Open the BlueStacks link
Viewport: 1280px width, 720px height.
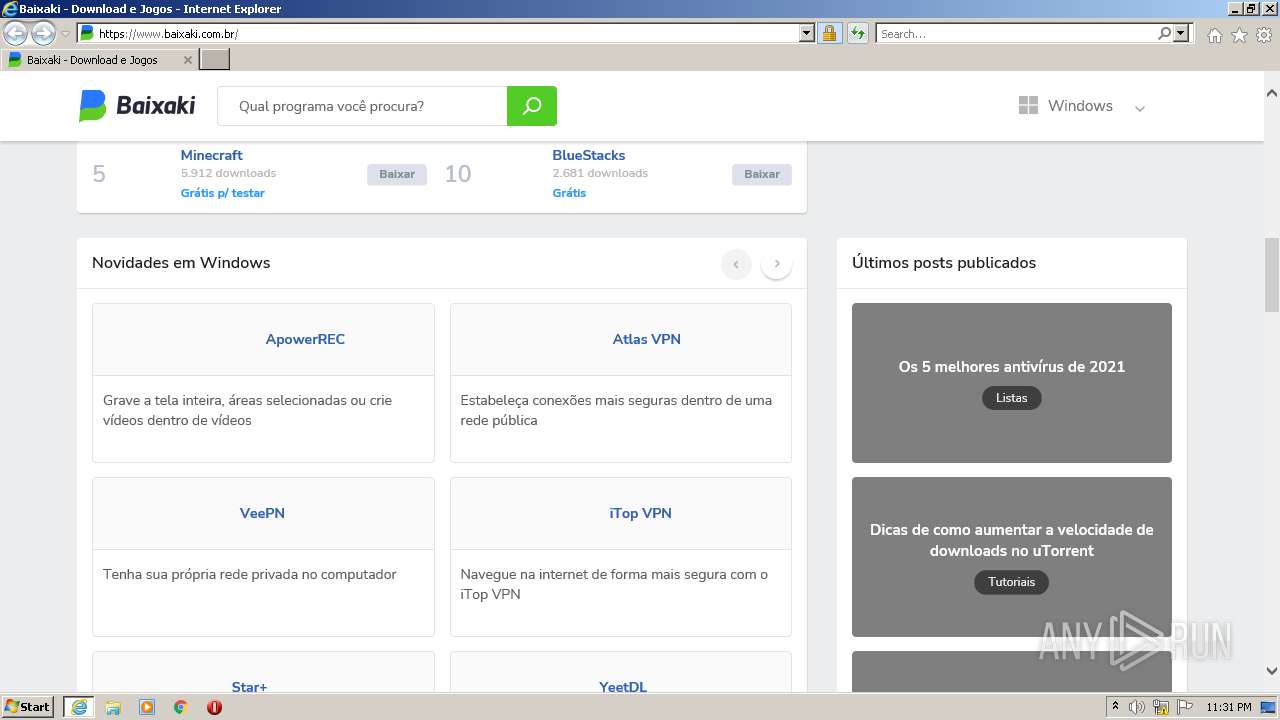coord(588,155)
